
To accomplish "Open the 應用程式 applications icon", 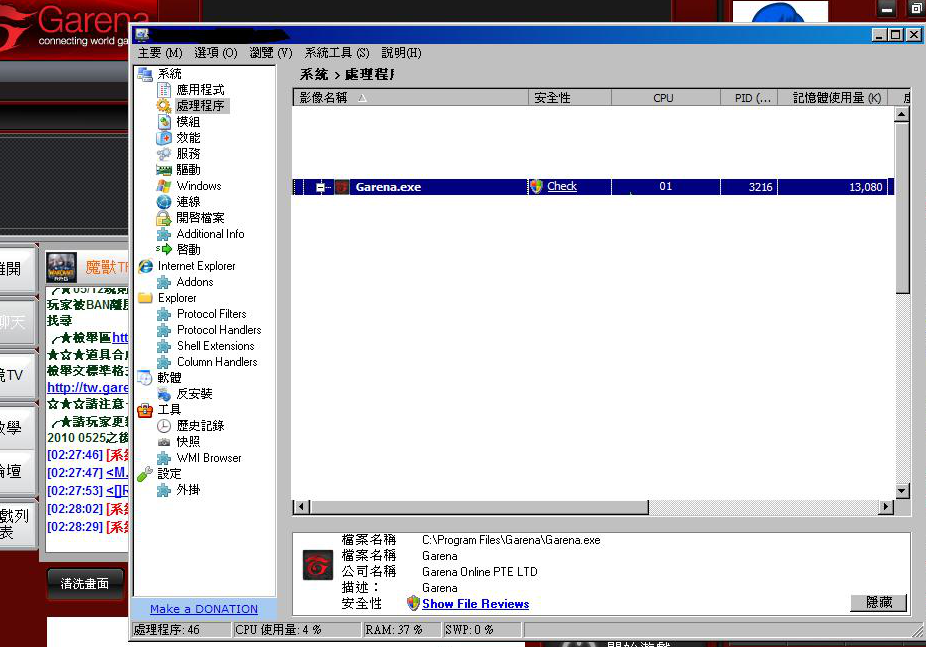I will (164, 90).
